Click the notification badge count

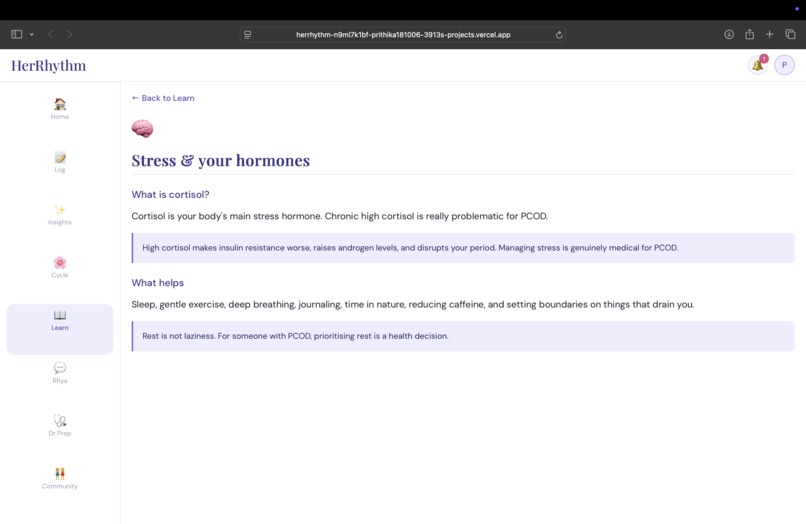tap(764, 59)
